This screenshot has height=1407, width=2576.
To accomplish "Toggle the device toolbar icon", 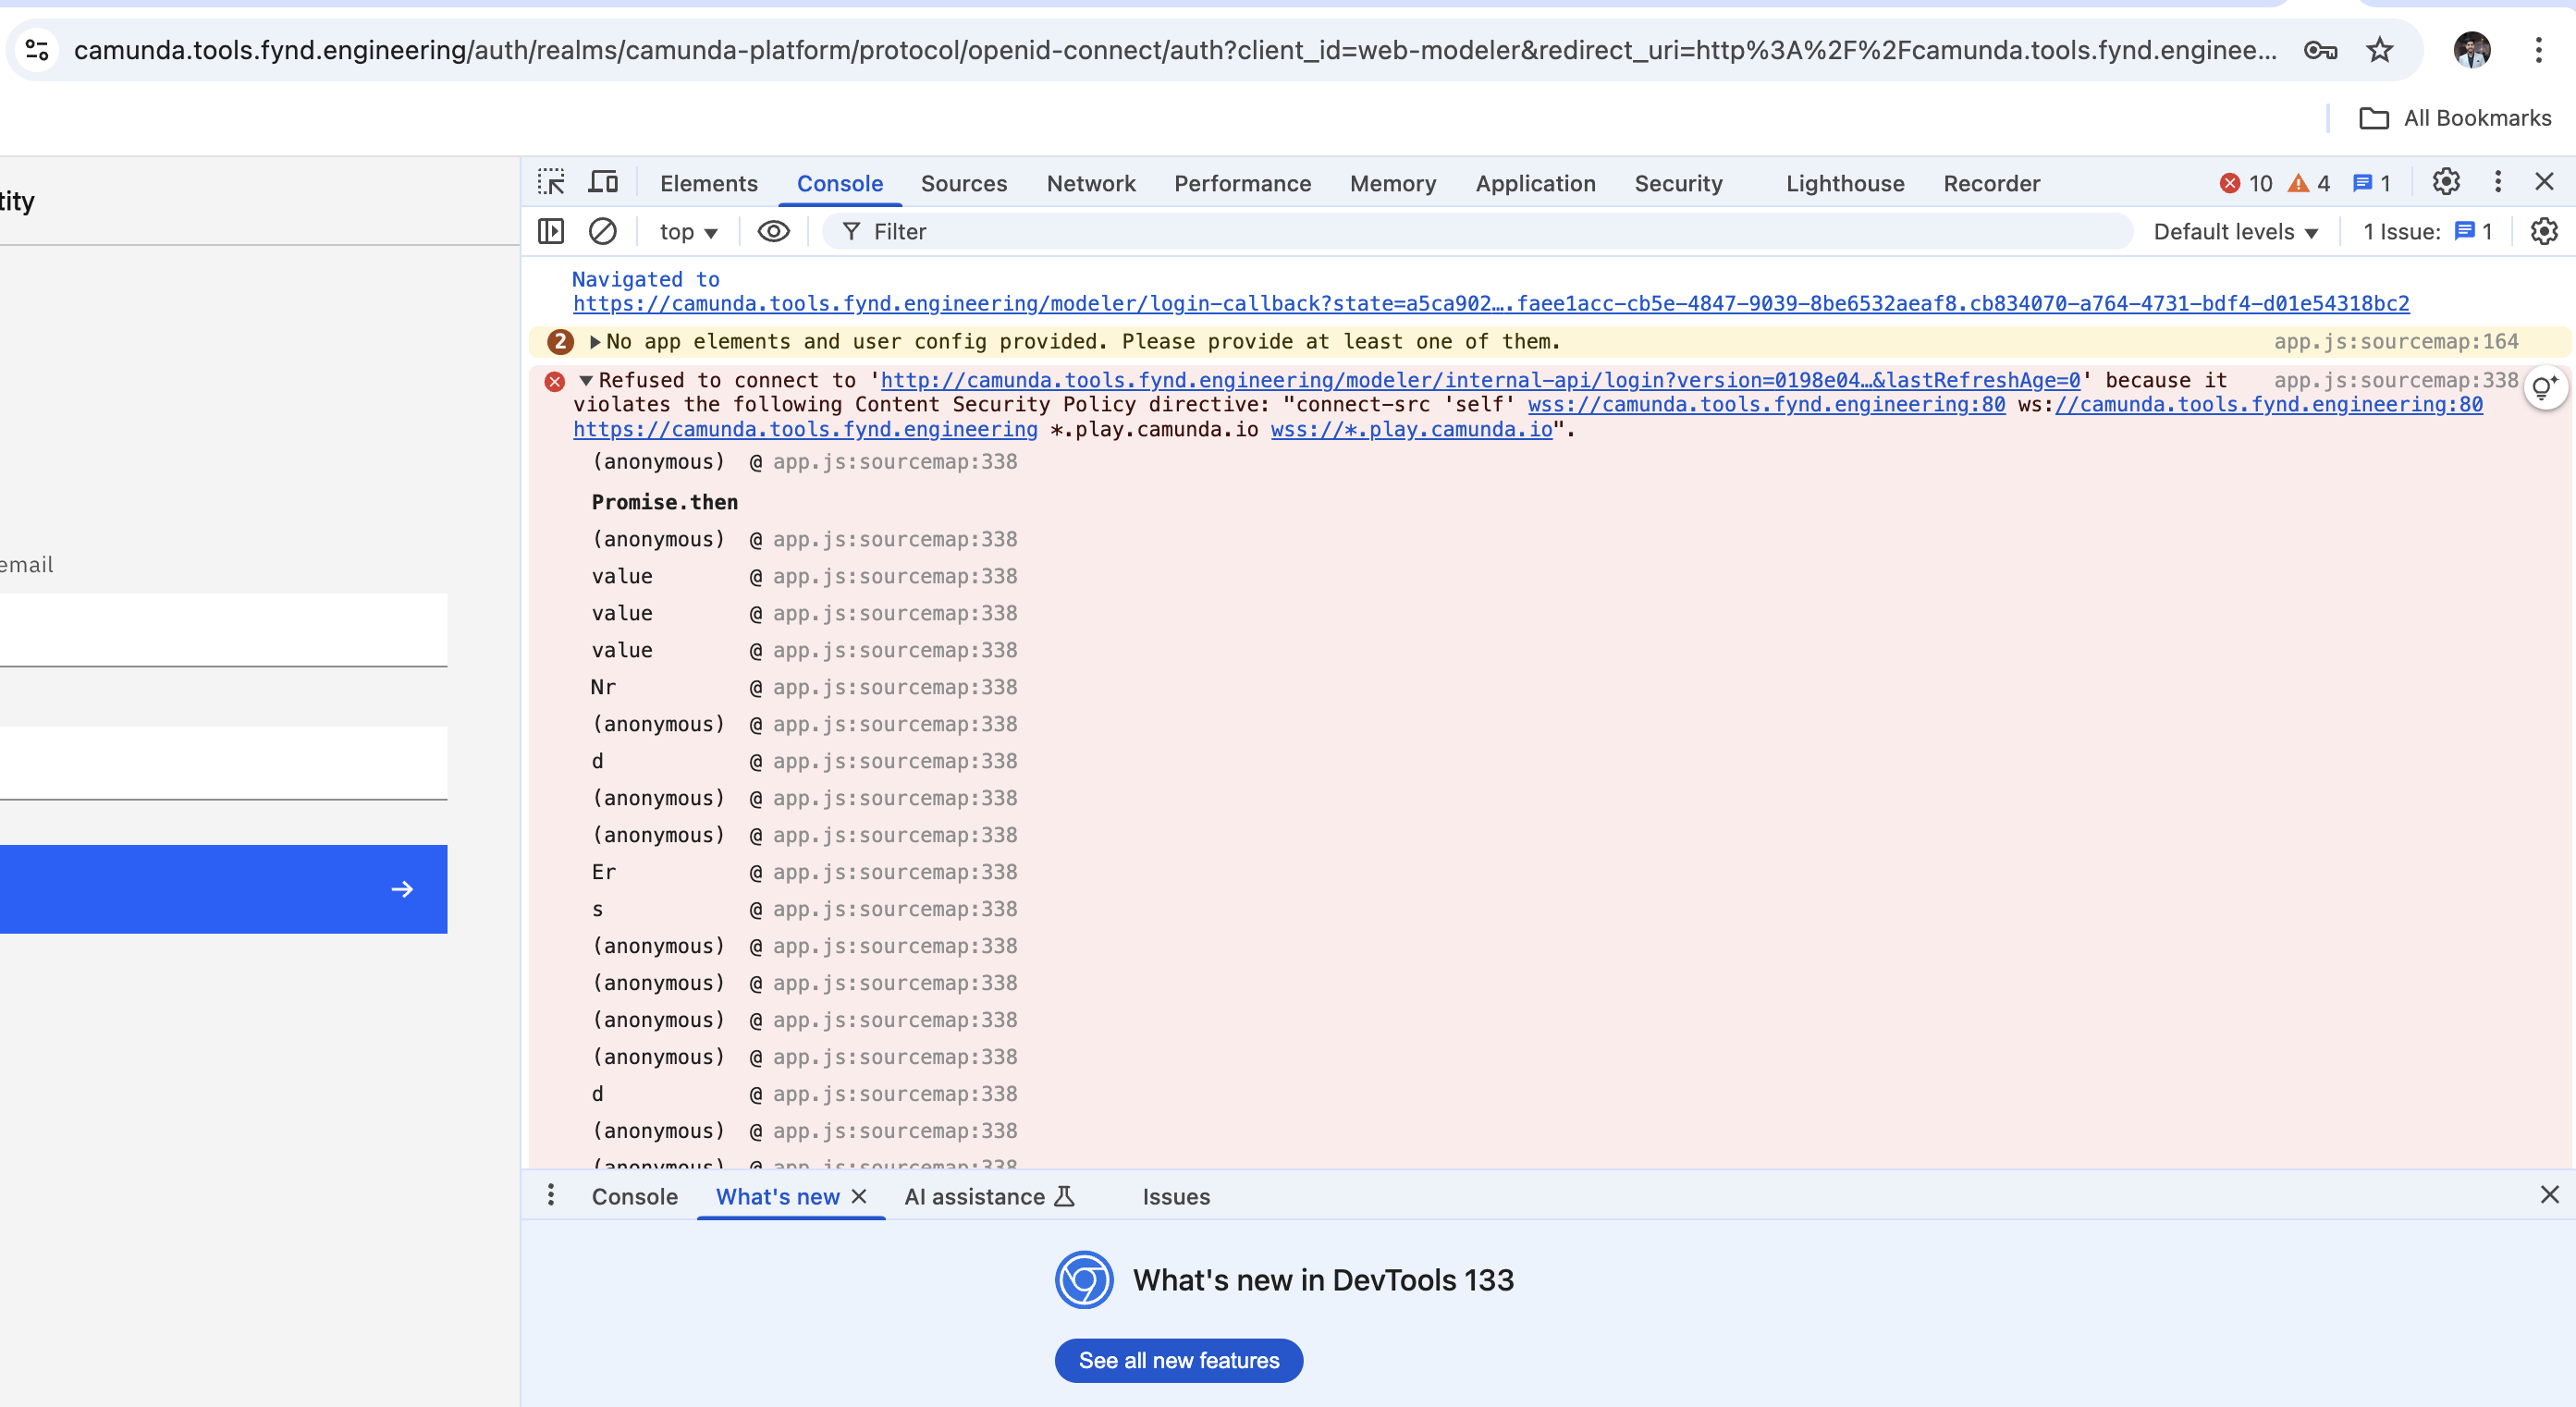I will coord(603,182).
